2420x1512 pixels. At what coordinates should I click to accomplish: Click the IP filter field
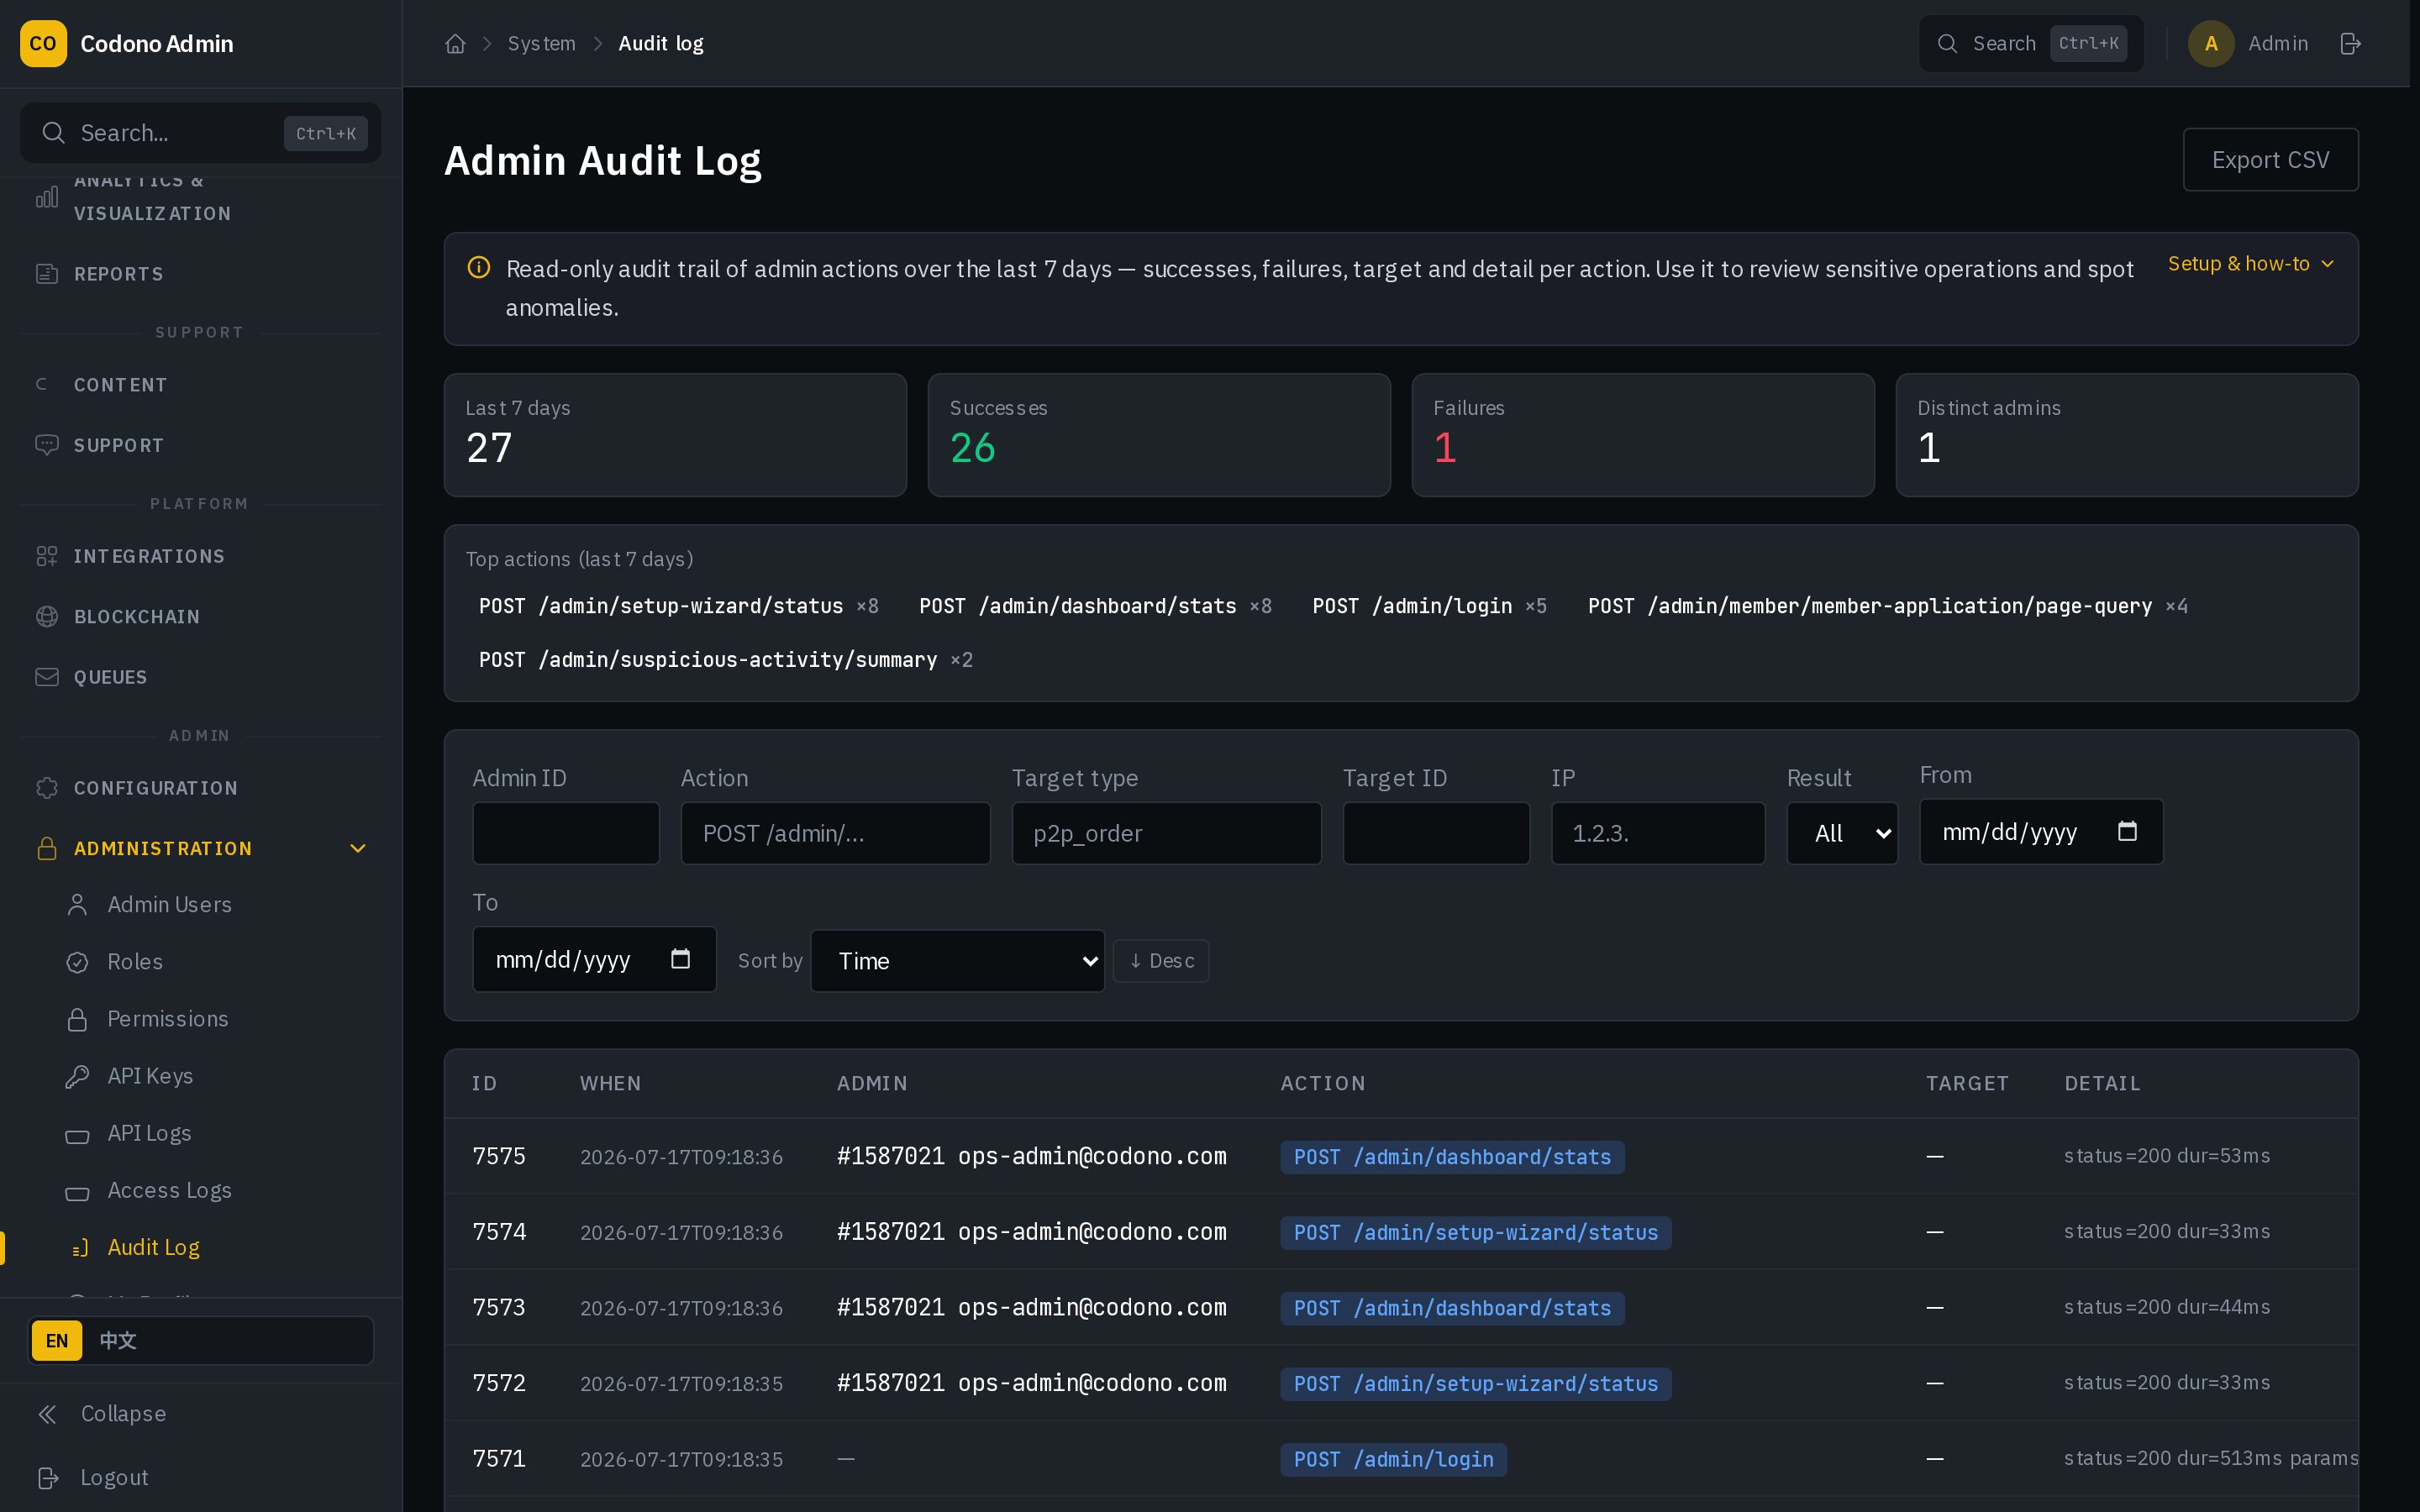pyautogui.click(x=1658, y=833)
